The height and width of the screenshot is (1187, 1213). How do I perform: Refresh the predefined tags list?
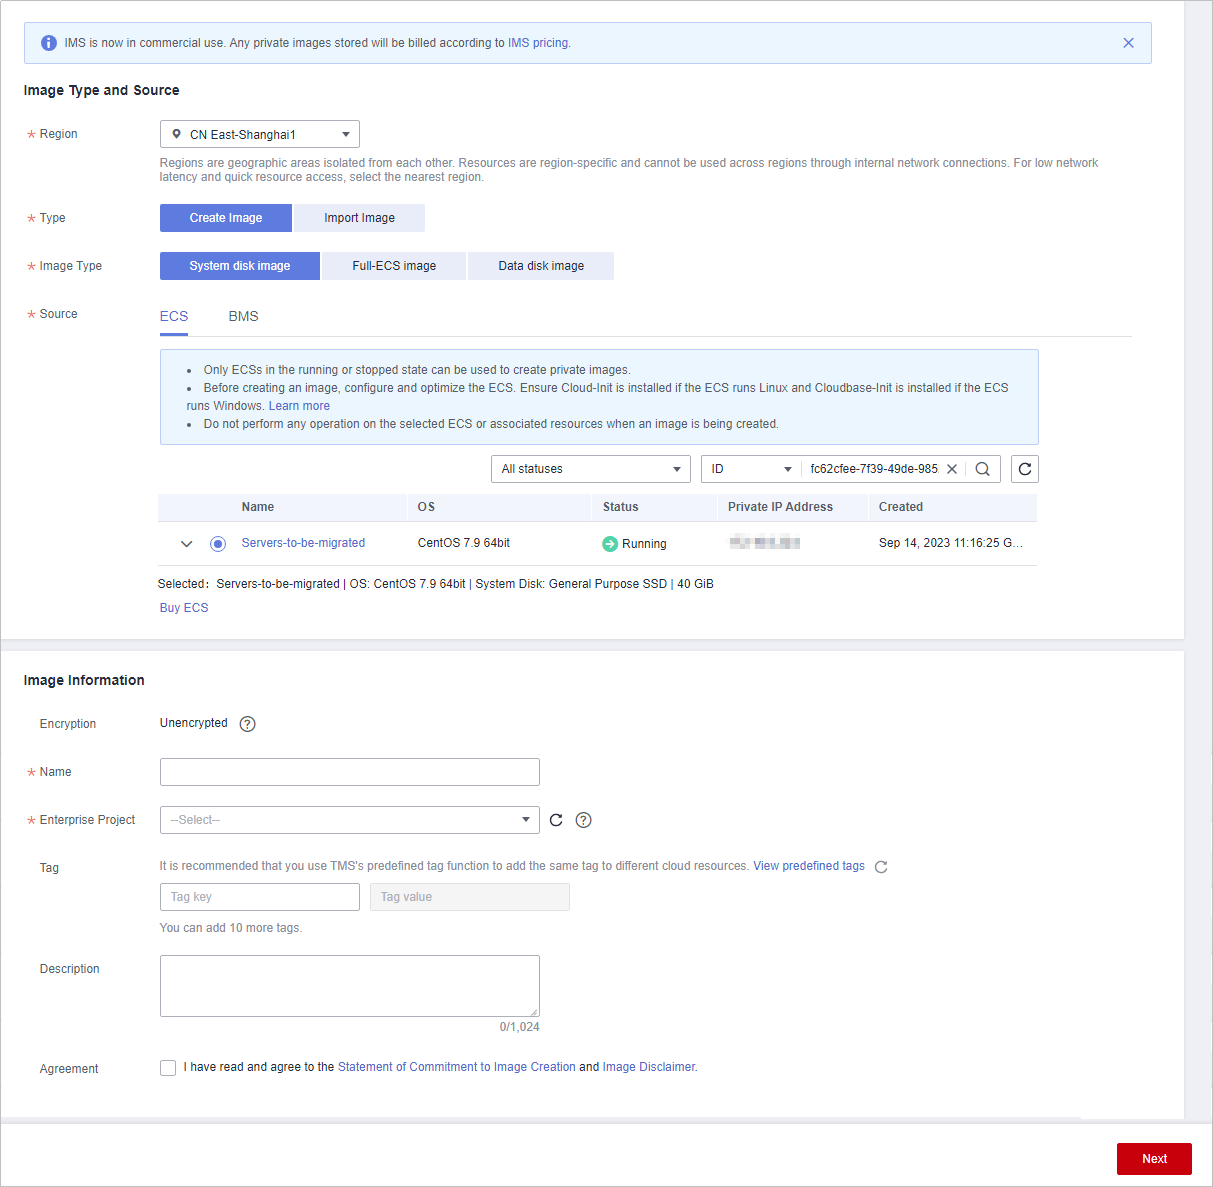click(x=881, y=867)
